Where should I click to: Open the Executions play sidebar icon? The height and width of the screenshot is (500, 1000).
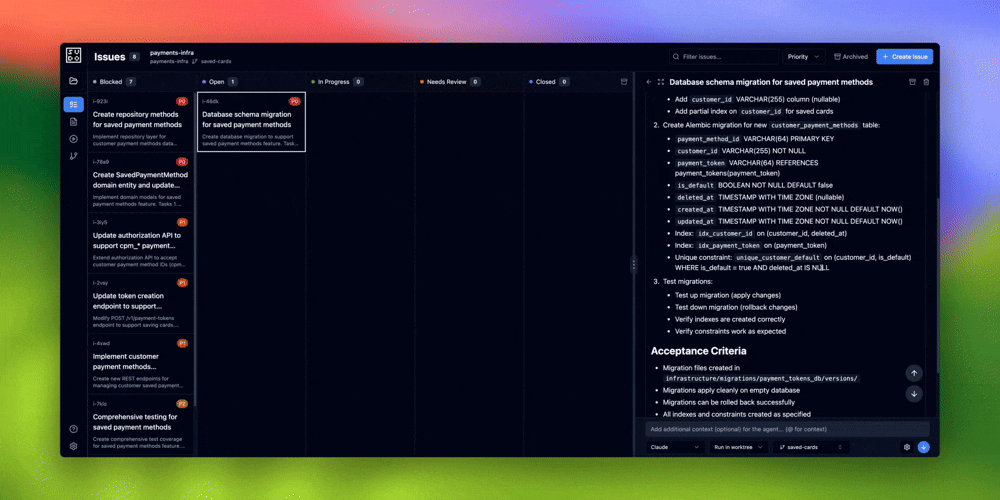pos(73,138)
